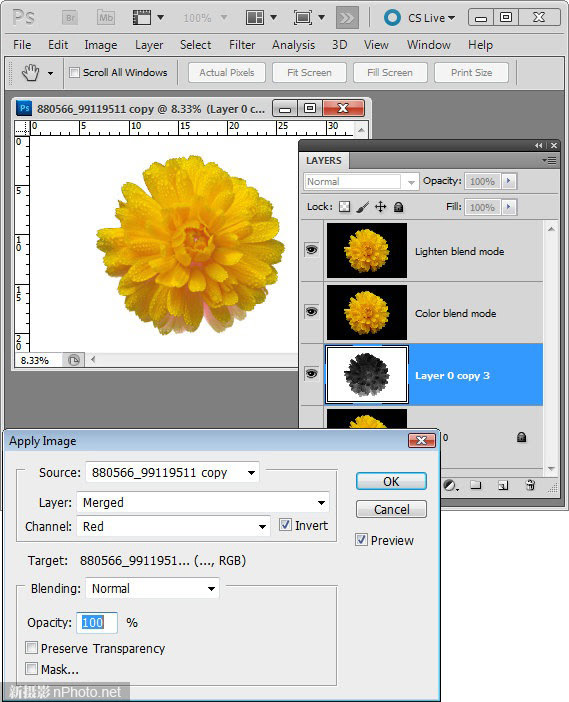569x702 pixels.
Task: Select the Hand tool icon
Action: (x=31, y=73)
